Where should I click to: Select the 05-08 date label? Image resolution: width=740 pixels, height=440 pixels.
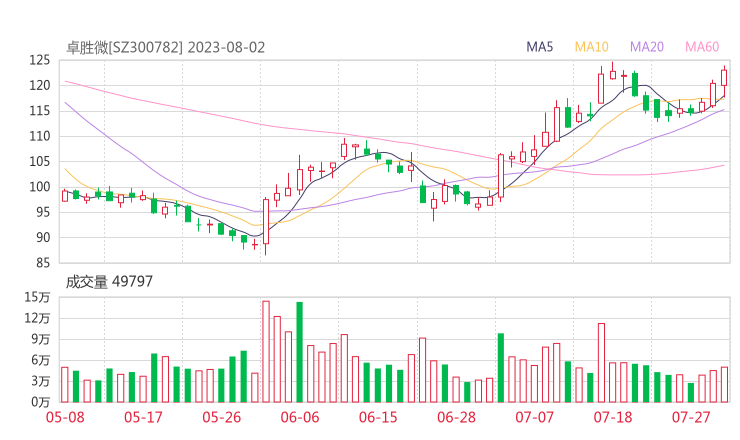tap(65, 418)
